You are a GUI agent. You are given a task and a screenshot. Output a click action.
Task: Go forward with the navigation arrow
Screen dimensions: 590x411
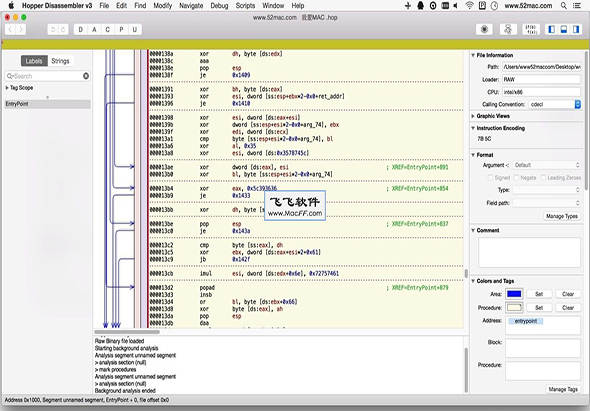click(21, 29)
